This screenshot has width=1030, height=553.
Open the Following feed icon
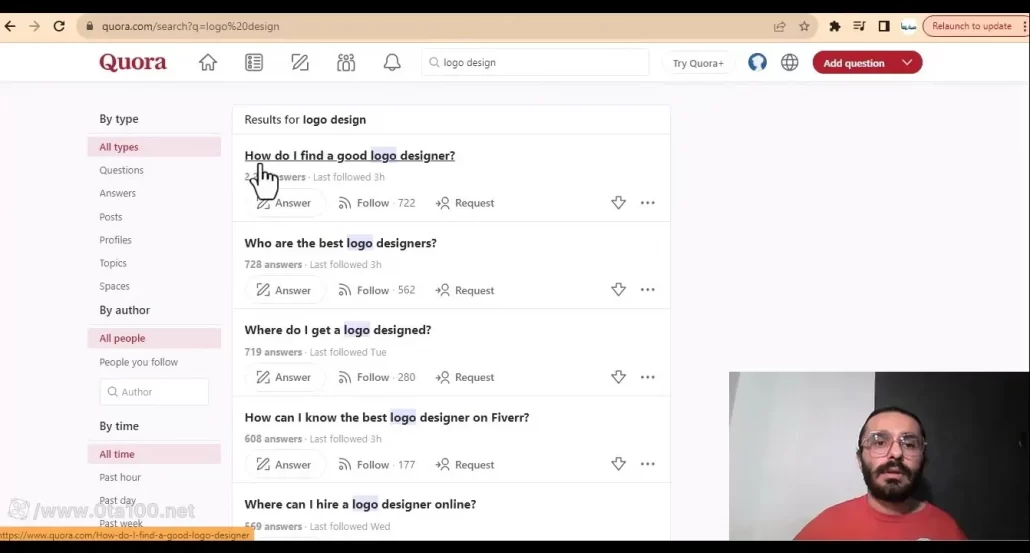[254, 63]
